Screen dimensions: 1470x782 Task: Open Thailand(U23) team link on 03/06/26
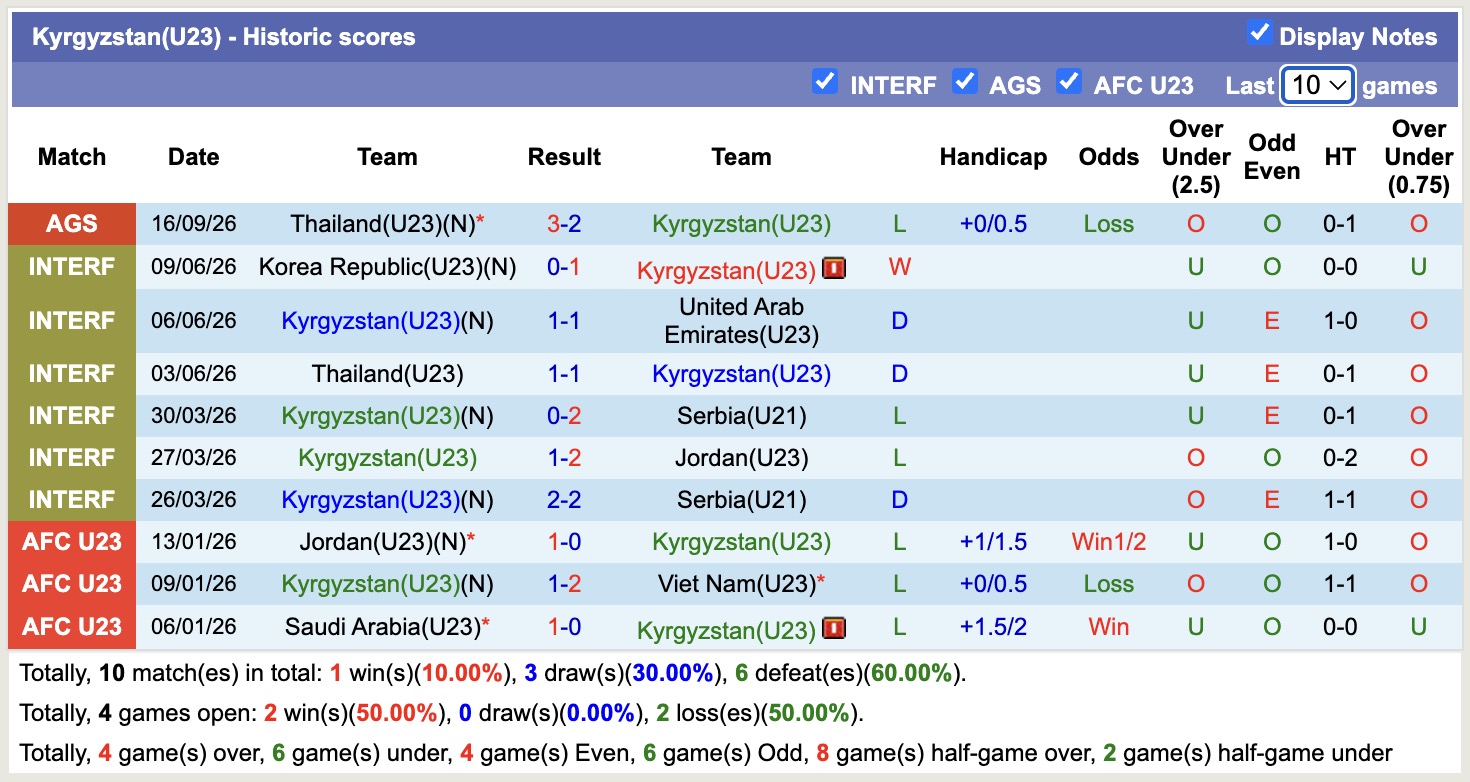(387, 374)
